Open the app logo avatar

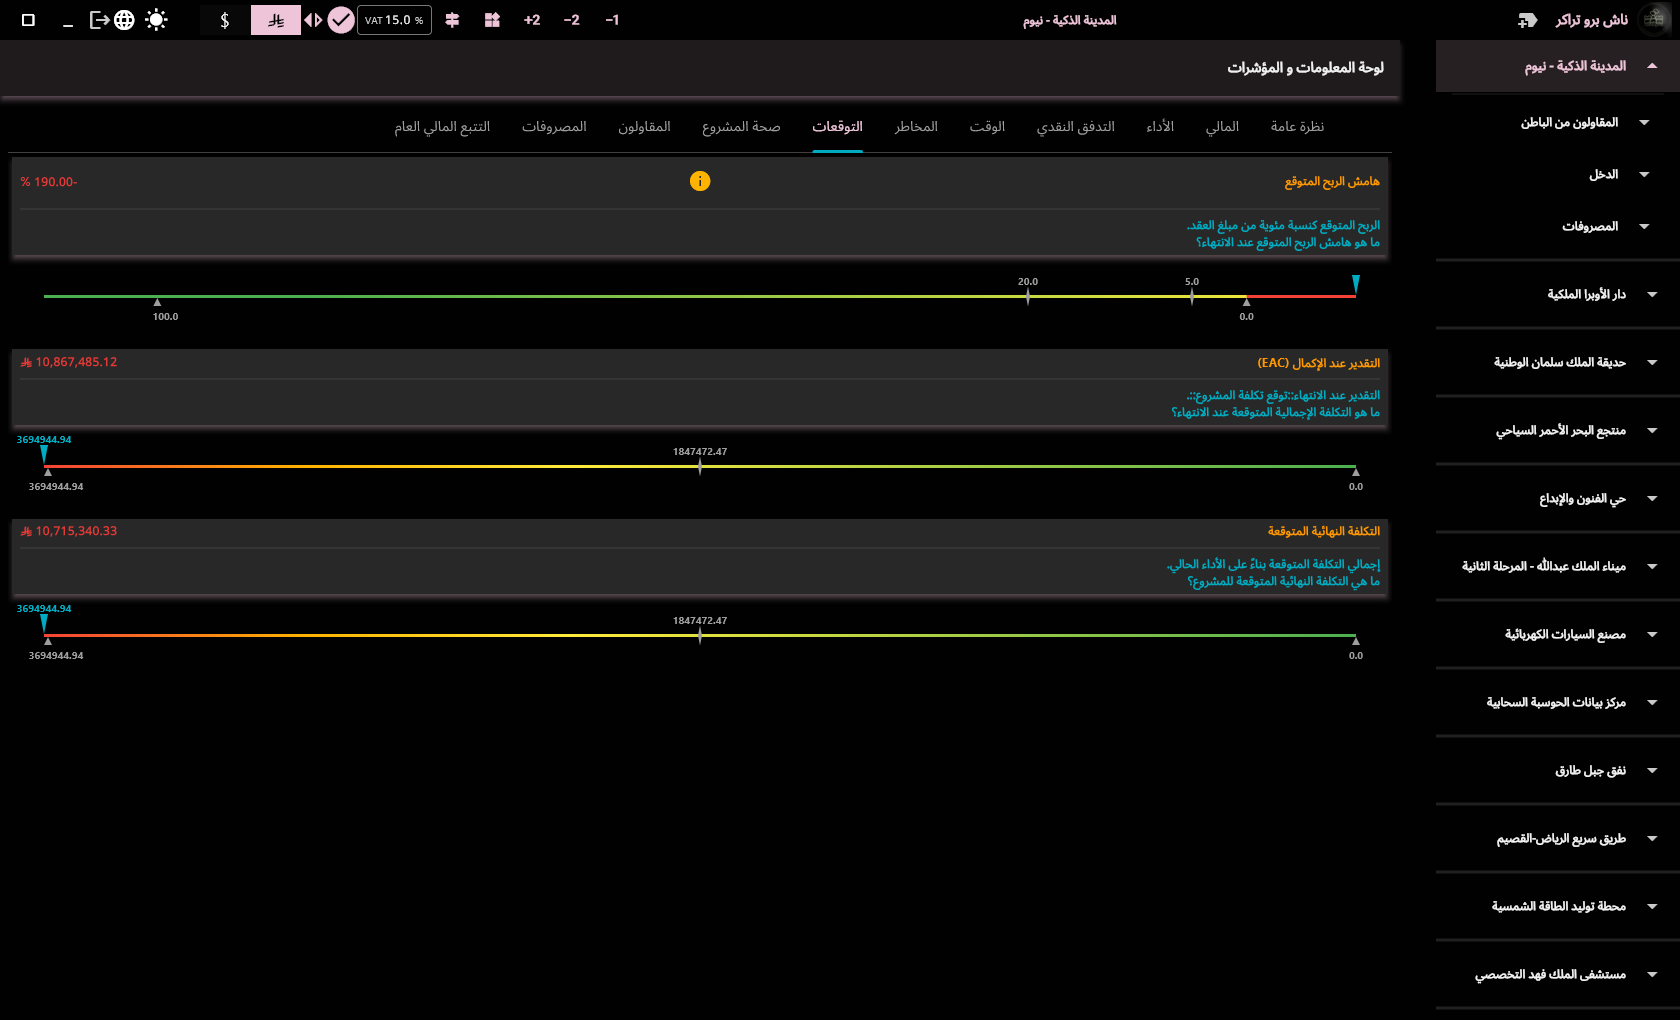1654,20
